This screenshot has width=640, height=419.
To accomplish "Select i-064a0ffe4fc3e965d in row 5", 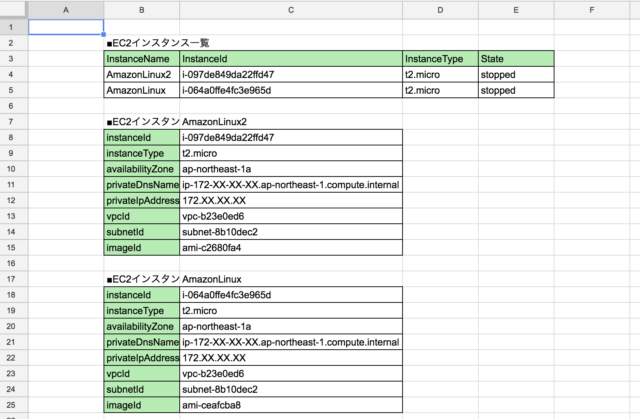I will click(x=291, y=90).
